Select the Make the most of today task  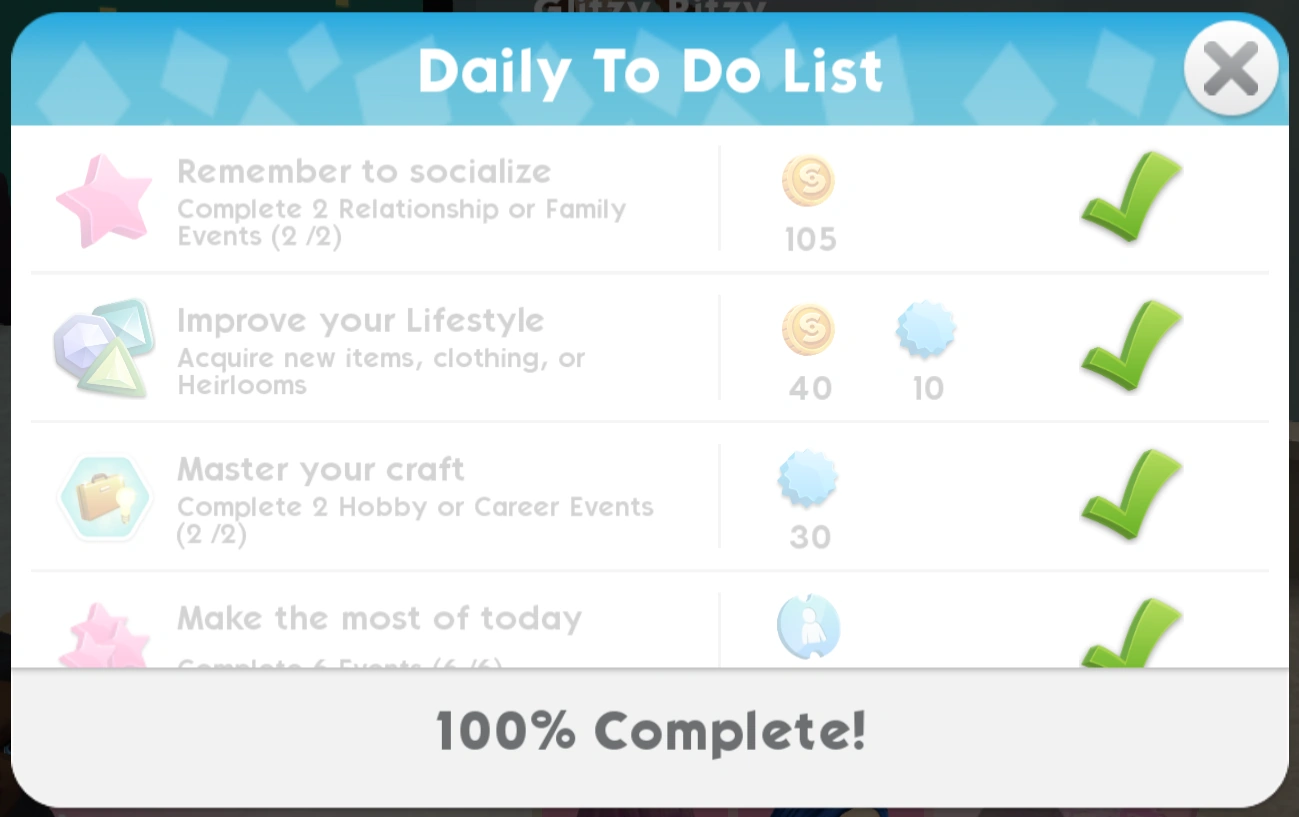point(379,619)
